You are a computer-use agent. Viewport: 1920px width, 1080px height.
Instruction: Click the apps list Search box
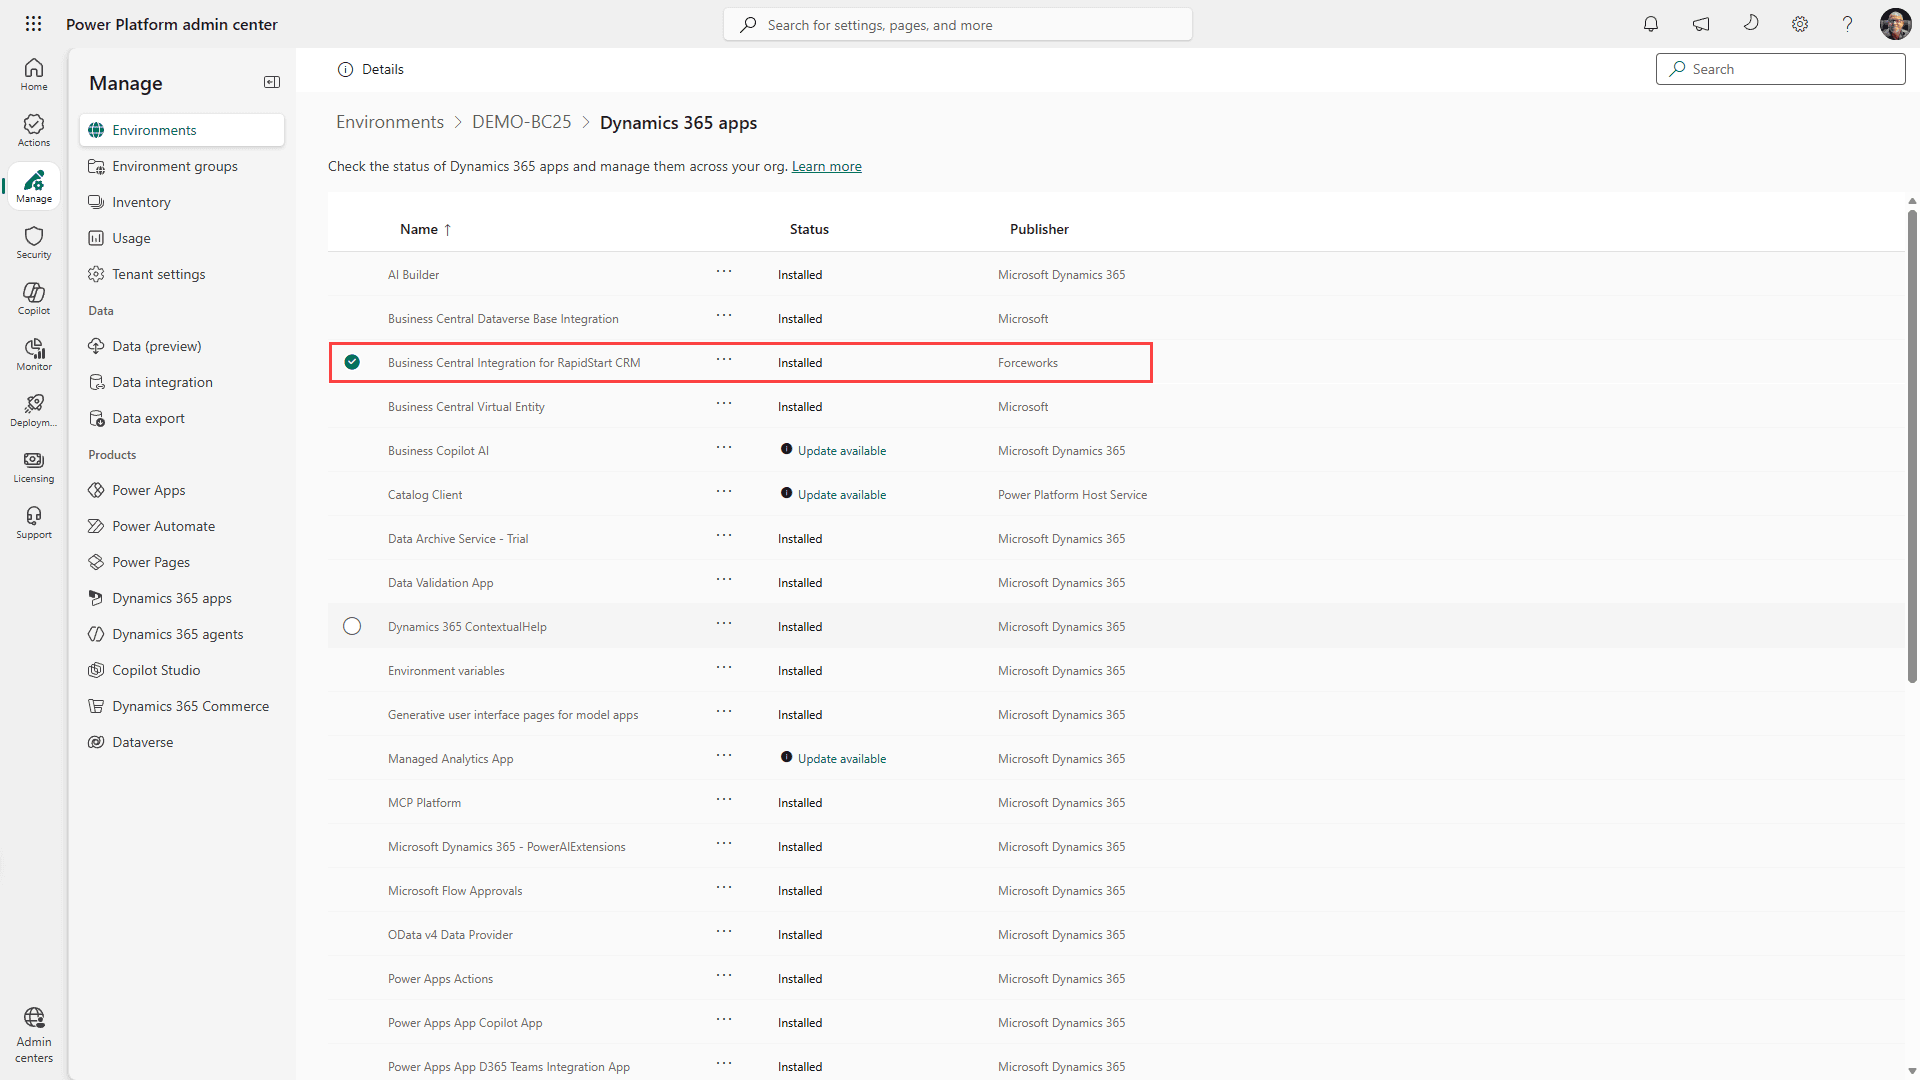[1780, 69]
